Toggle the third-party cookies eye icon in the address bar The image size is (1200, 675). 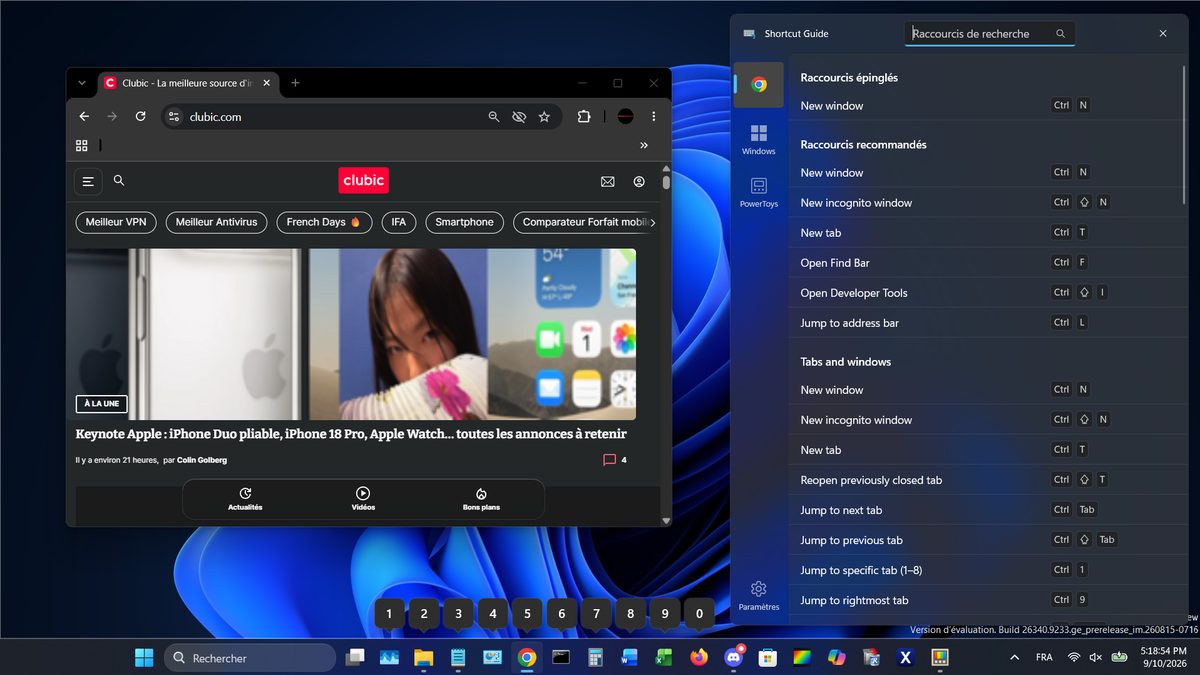coord(519,117)
